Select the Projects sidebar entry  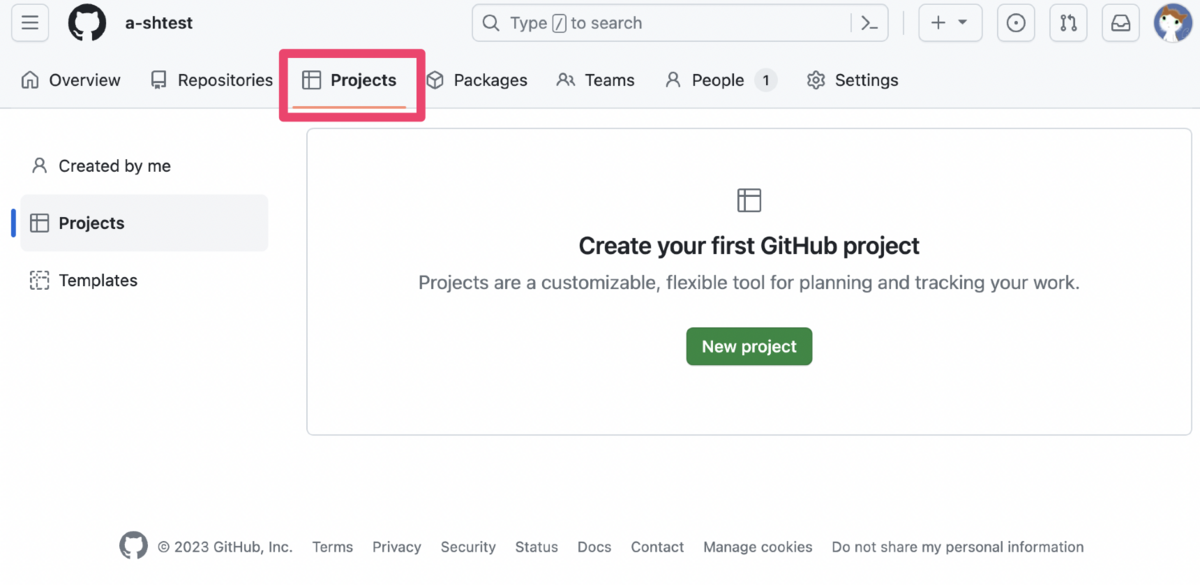coord(91,222)
